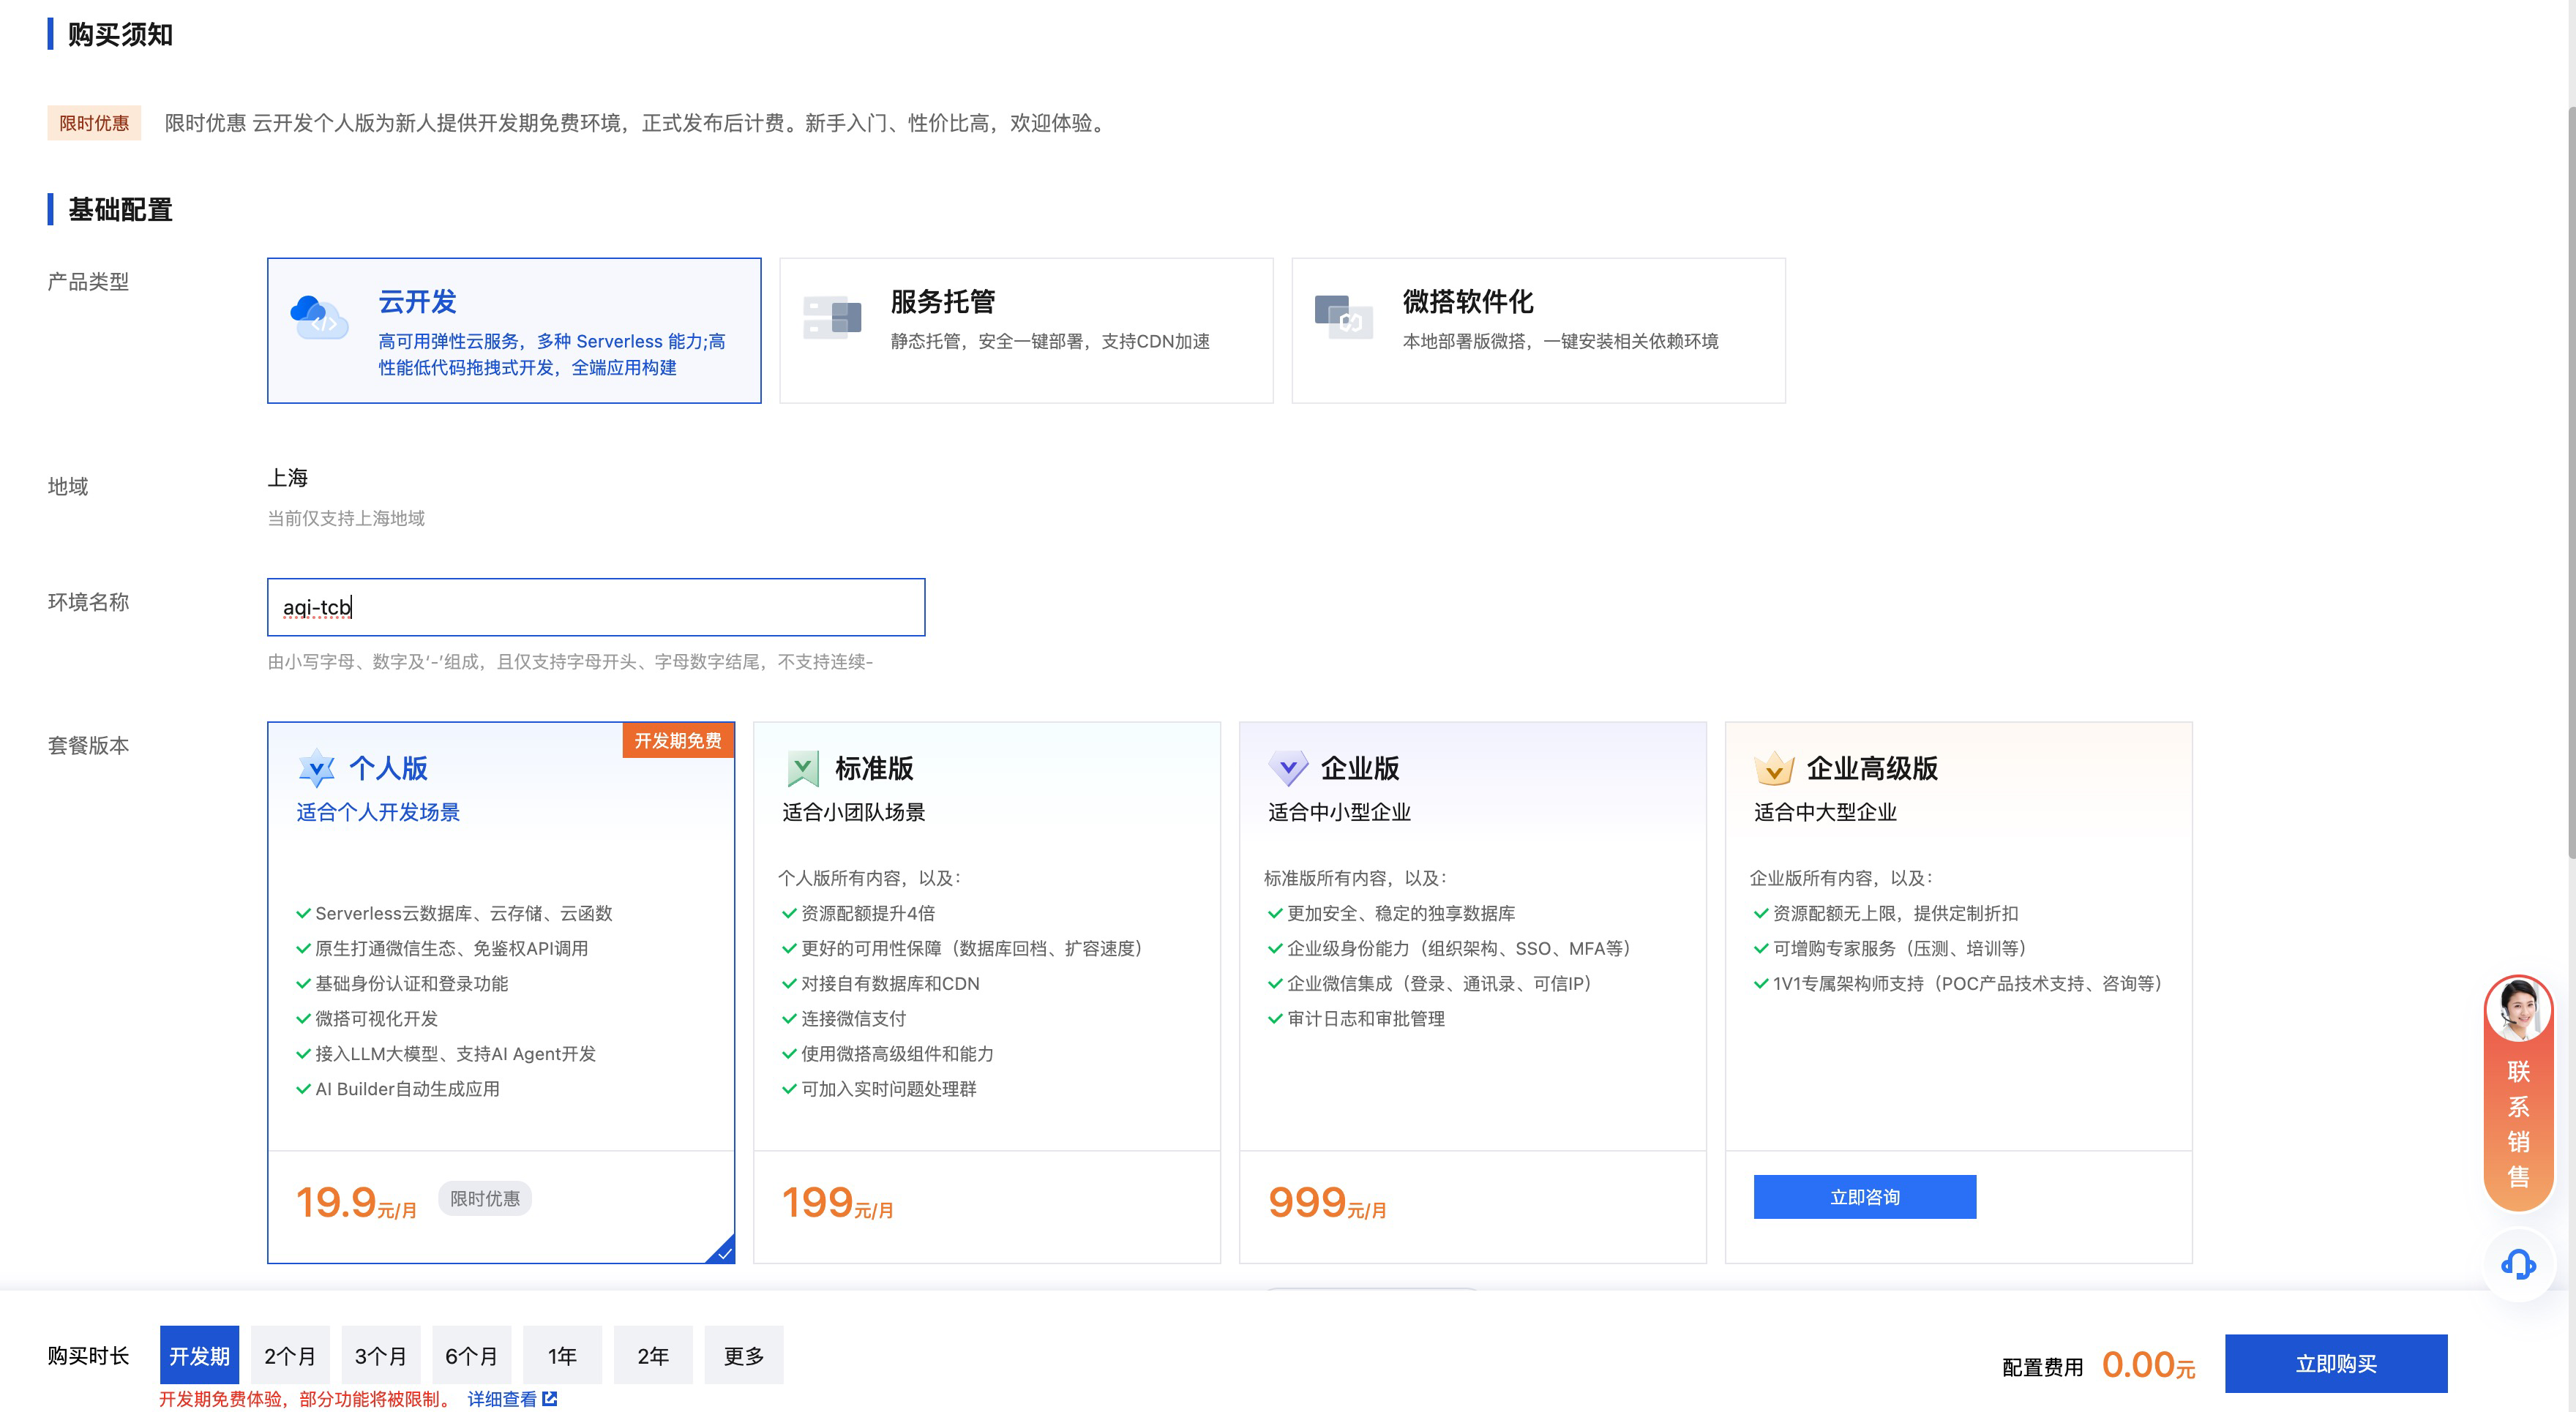Click the external link icon after 详细查看
The width and height of the screenshot is (2576, 1412).
[x=550, y=1399]
